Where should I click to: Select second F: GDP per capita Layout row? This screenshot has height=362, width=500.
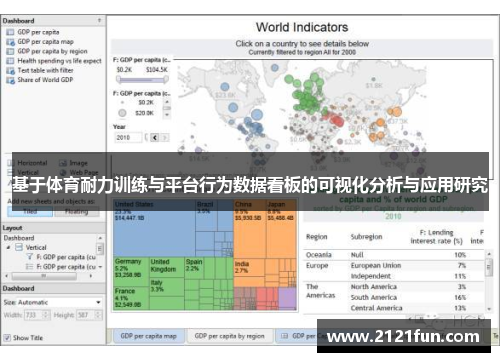coord(66,267)
